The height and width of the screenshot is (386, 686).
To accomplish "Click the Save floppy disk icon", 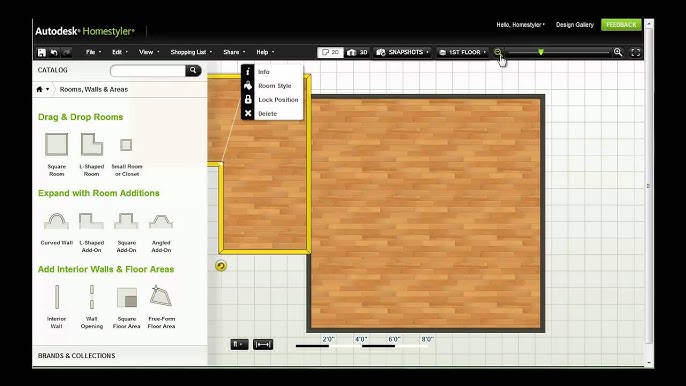I will [42, 53].
